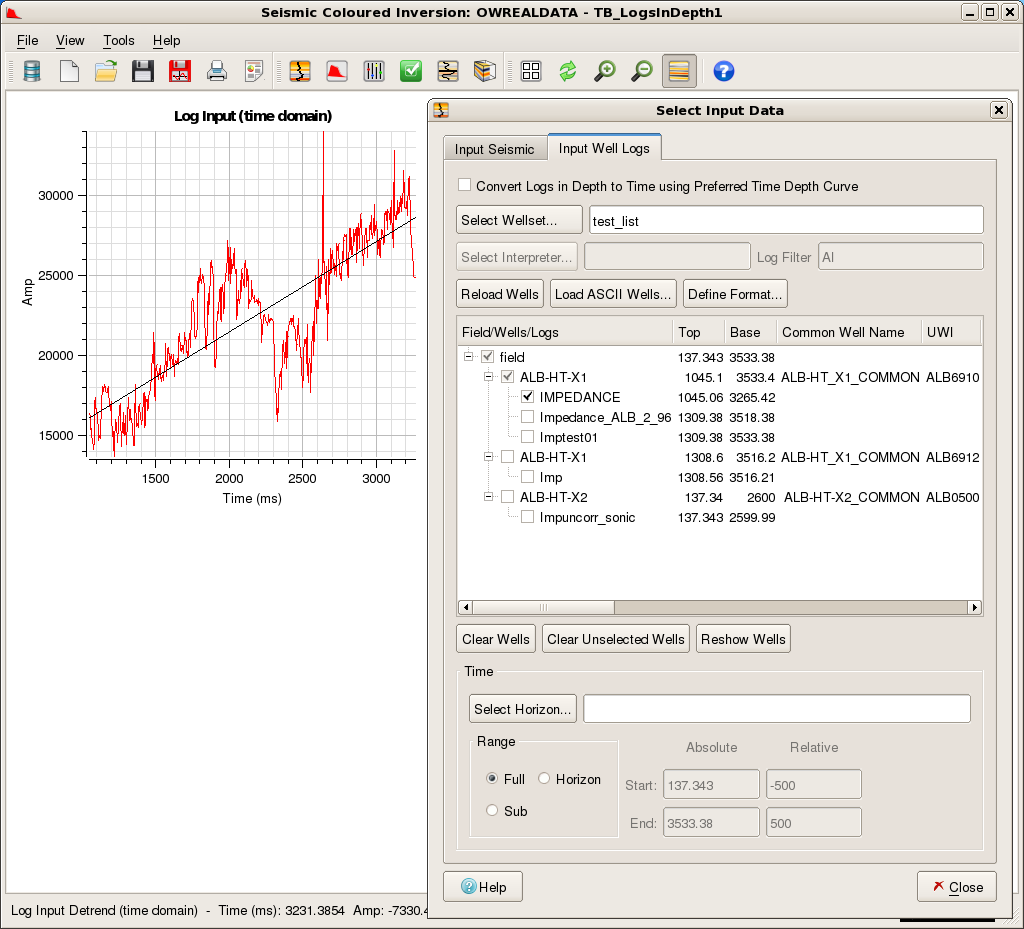
Task: Check the Impedance_ALB_2_96 log checkbox
Action: (528, 417)
